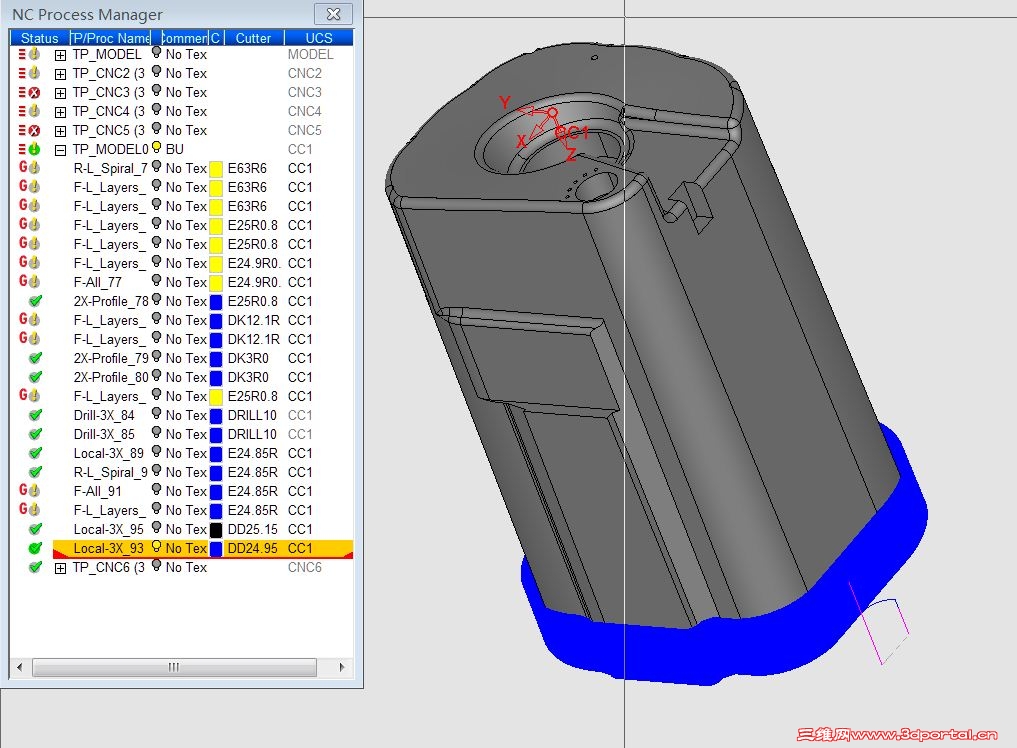Click the UCS column header
The height and width of the screenshot is (748, 1017).
(x=318, y=38)
